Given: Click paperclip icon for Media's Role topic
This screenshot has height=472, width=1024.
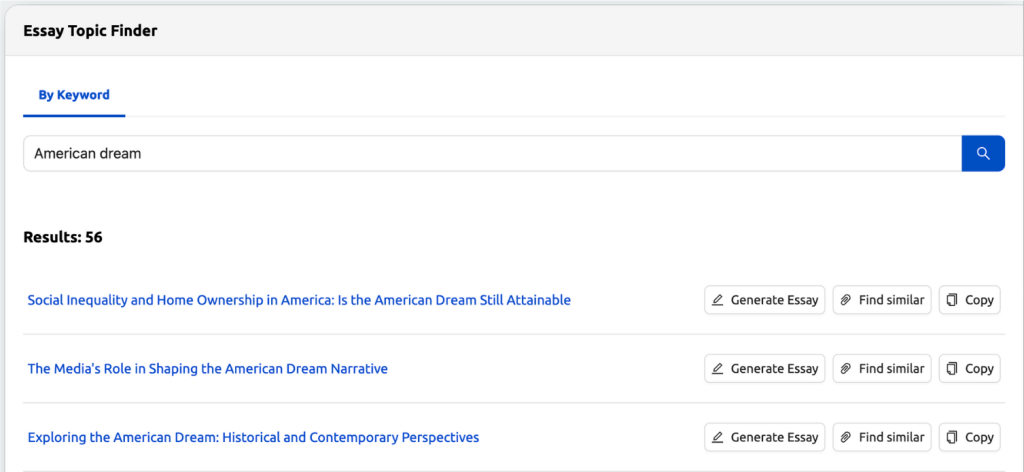Looking at the screenshot, I should [846, 369].
